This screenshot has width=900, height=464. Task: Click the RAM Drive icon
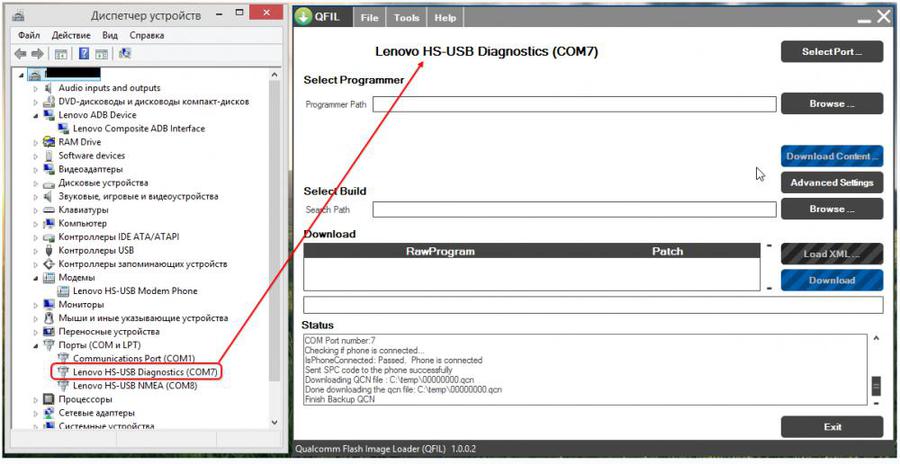[x=49, y=142]
